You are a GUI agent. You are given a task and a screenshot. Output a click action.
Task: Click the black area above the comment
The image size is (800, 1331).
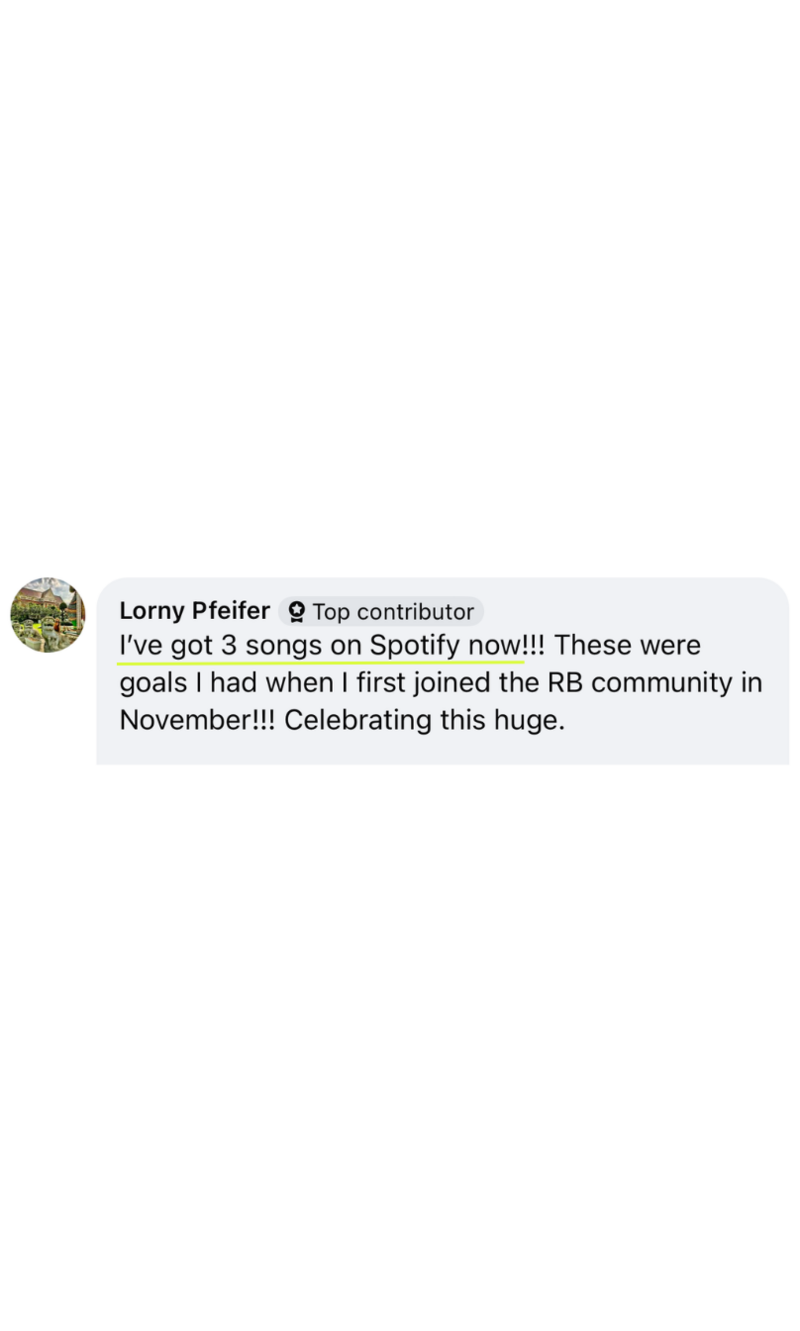click(x=400, y=280)
